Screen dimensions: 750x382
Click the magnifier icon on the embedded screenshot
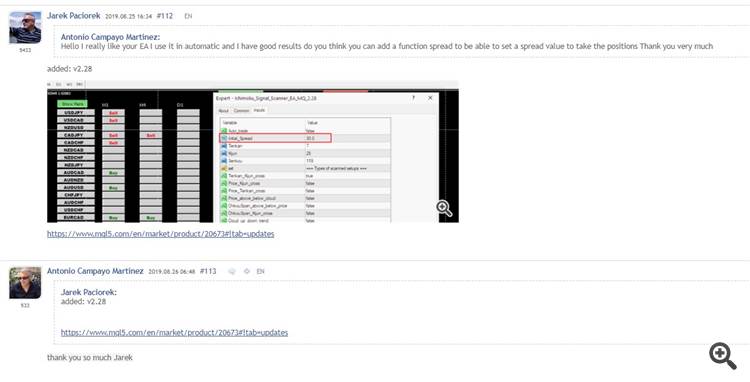point(444,208)
